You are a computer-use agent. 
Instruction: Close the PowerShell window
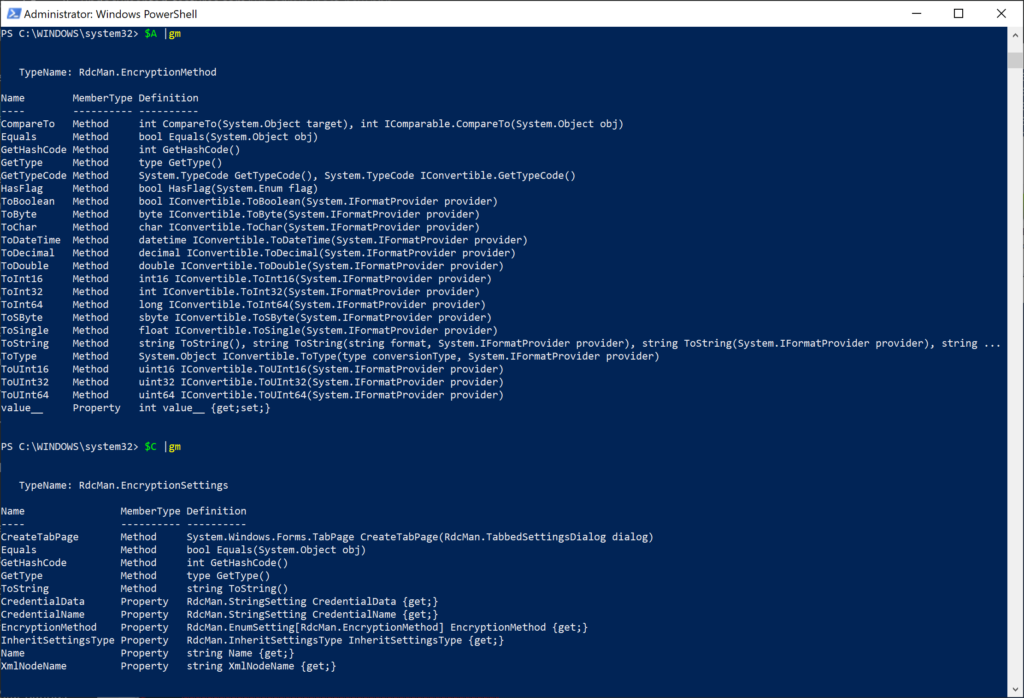1001,13
